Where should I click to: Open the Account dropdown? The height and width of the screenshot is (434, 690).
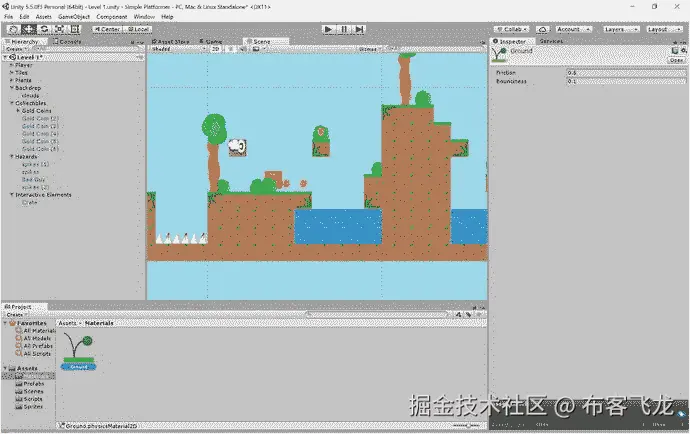[573, 29]
